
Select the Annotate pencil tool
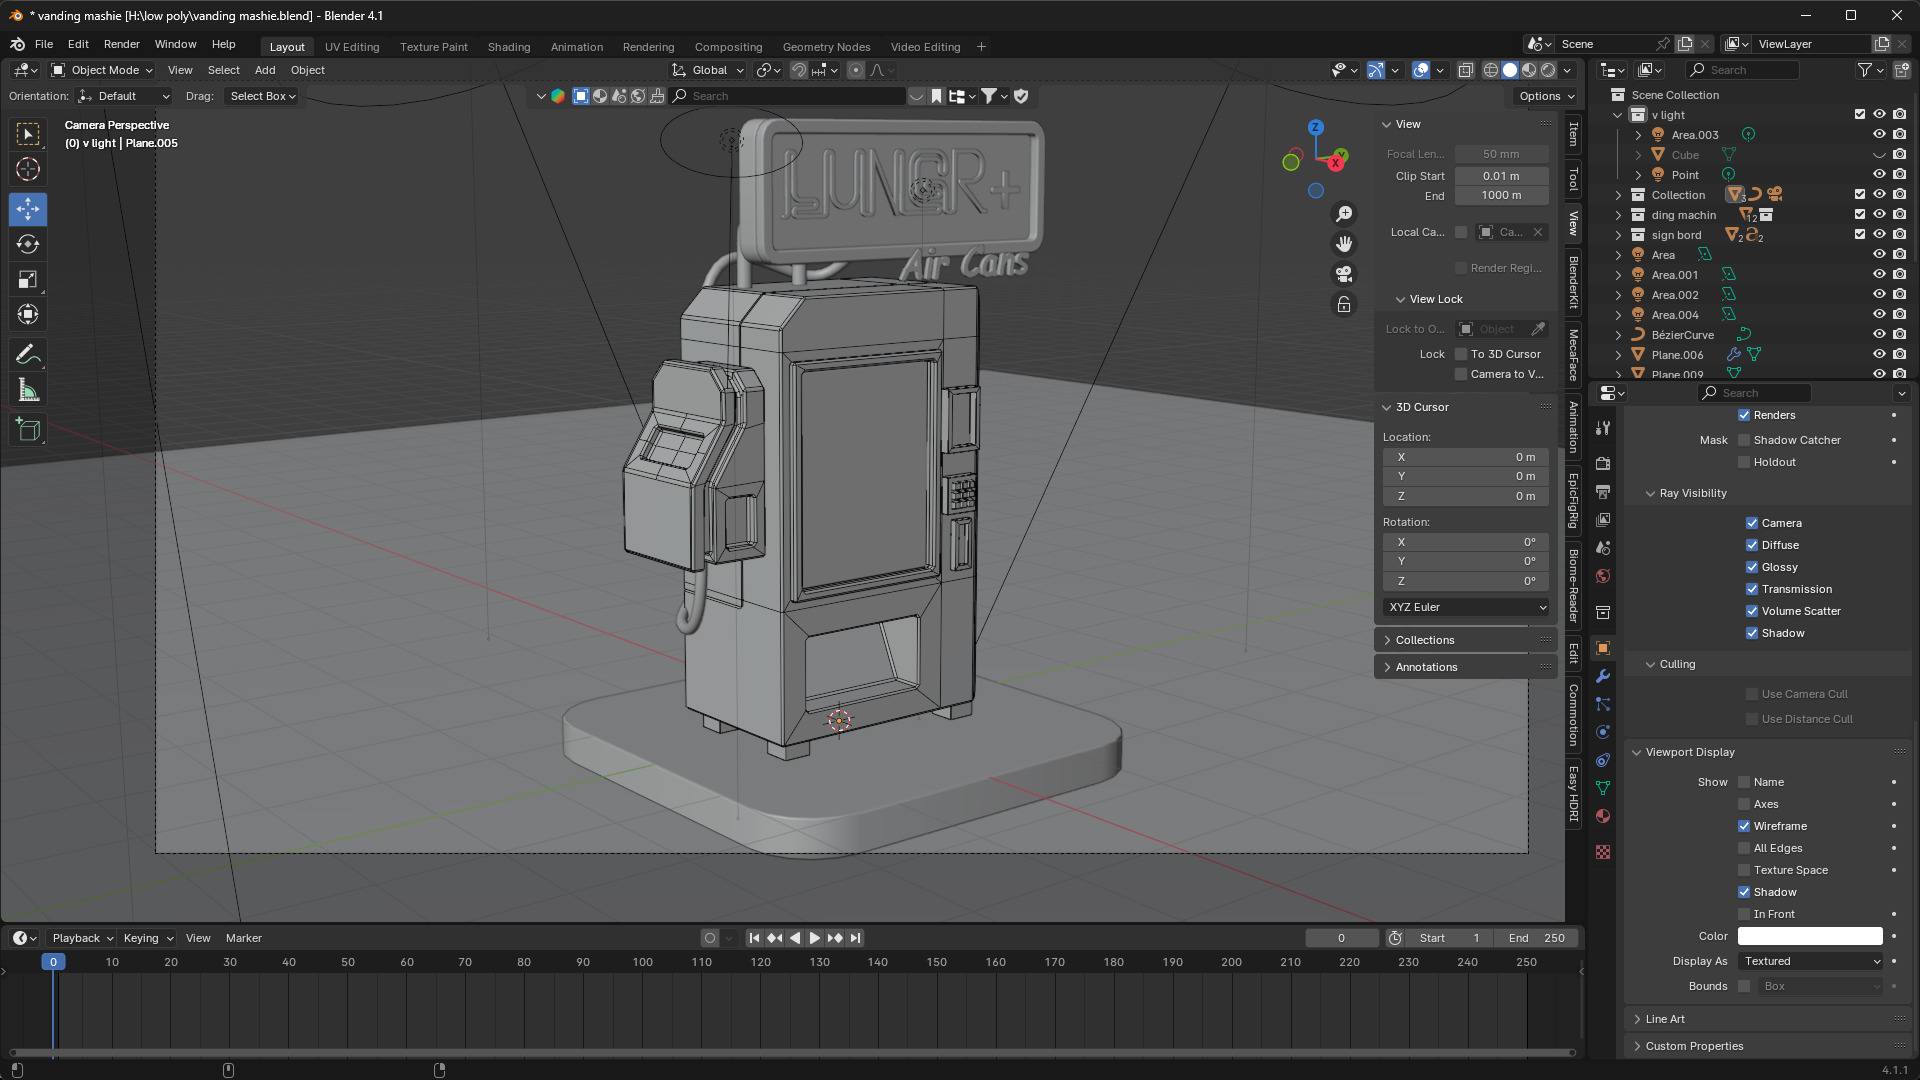[x=28, y=354]
